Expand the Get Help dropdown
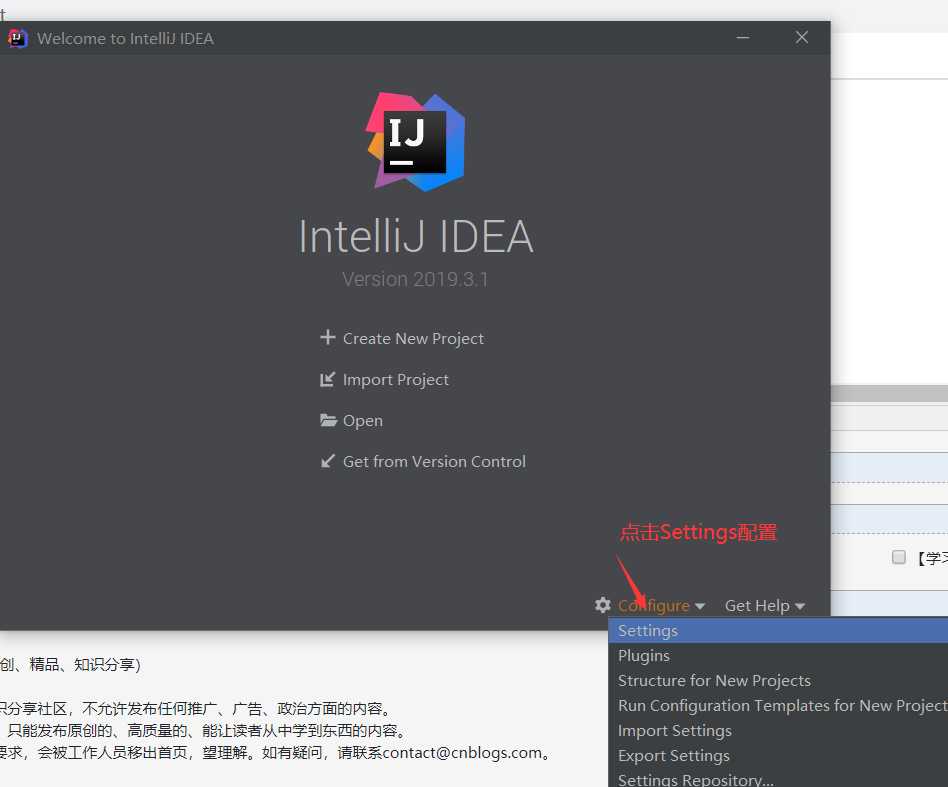The width and height of the screenshot is (948, 787). [x=765, y=605]
